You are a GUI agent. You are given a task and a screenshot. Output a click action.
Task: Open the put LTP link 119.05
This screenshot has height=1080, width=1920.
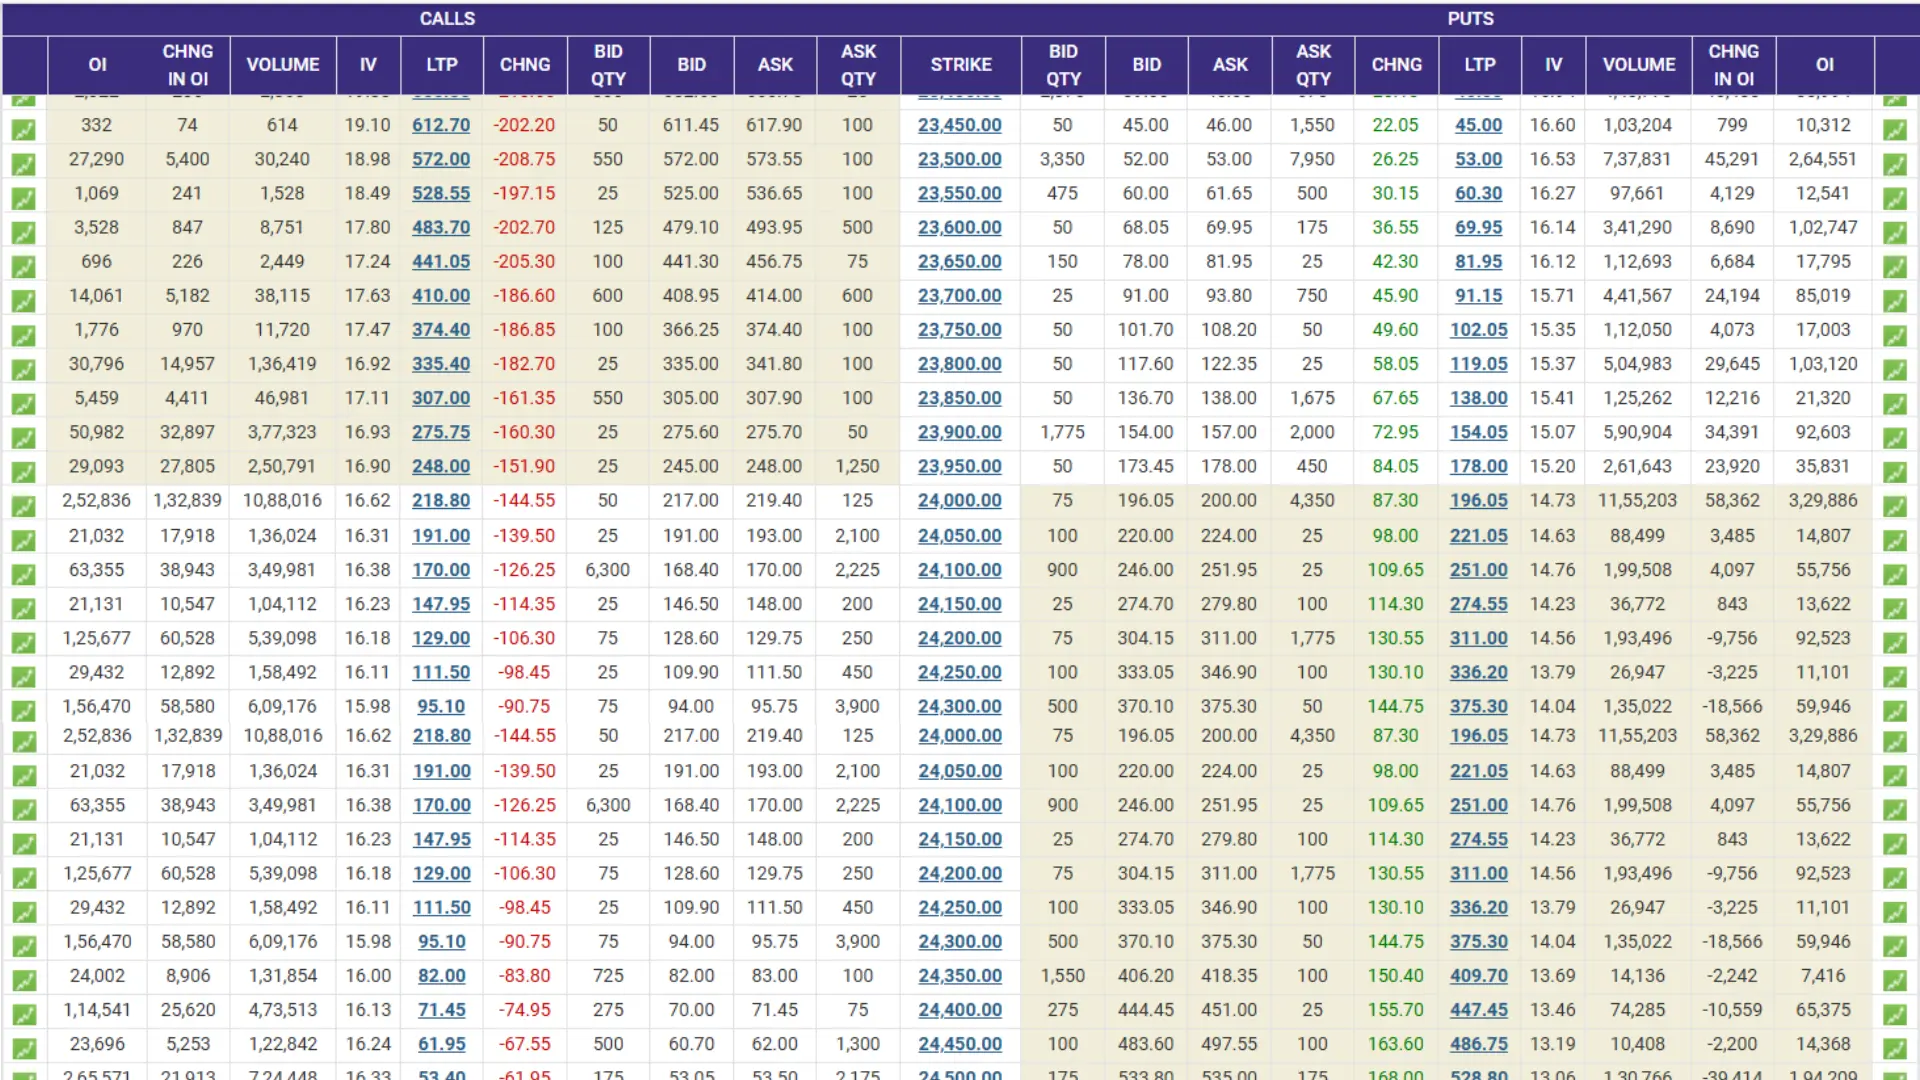click(x=1478, y=364)
